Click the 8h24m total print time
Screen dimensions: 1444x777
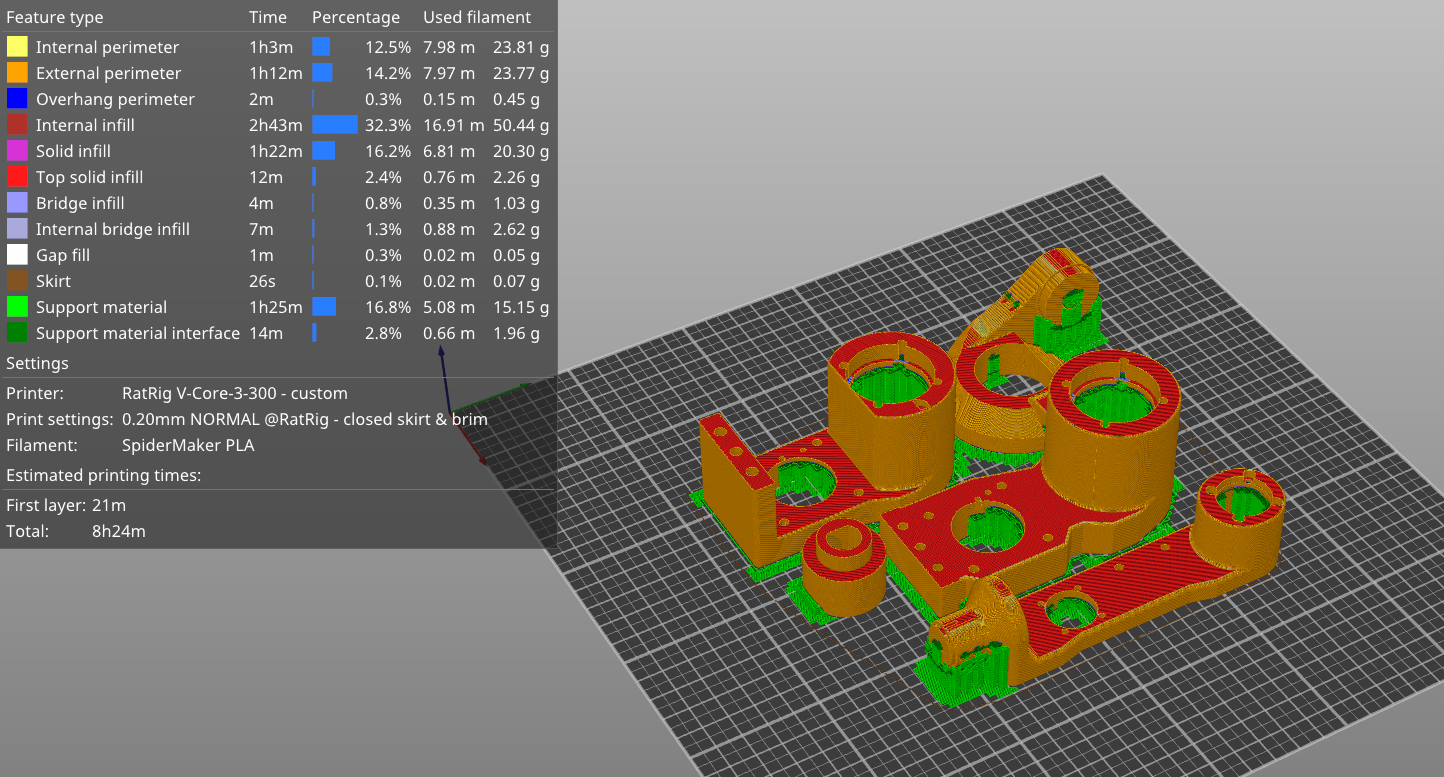(119, 531)
